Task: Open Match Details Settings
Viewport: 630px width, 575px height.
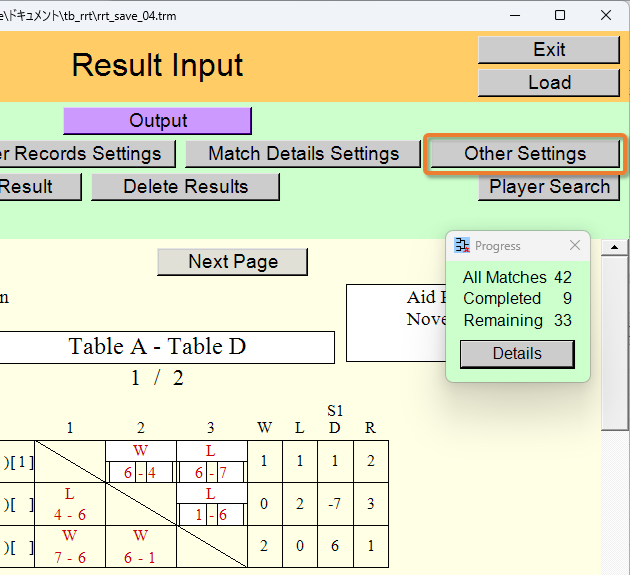Action: point(303,154)
